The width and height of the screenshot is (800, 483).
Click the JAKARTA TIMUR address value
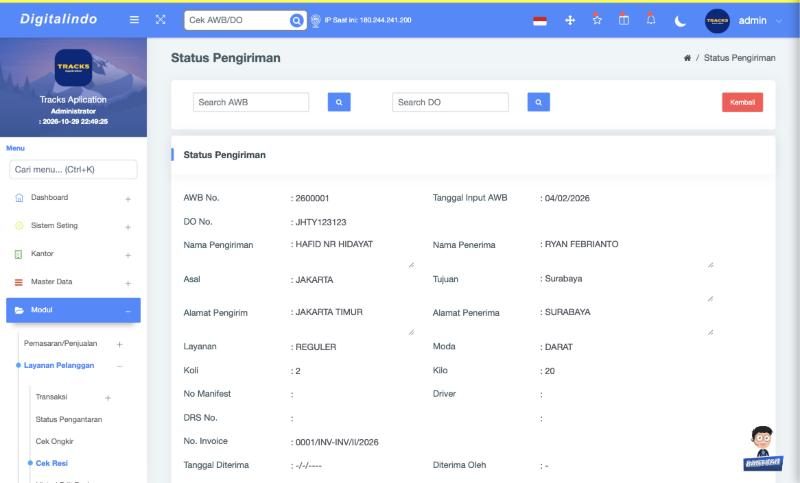(x=329, y=312)
